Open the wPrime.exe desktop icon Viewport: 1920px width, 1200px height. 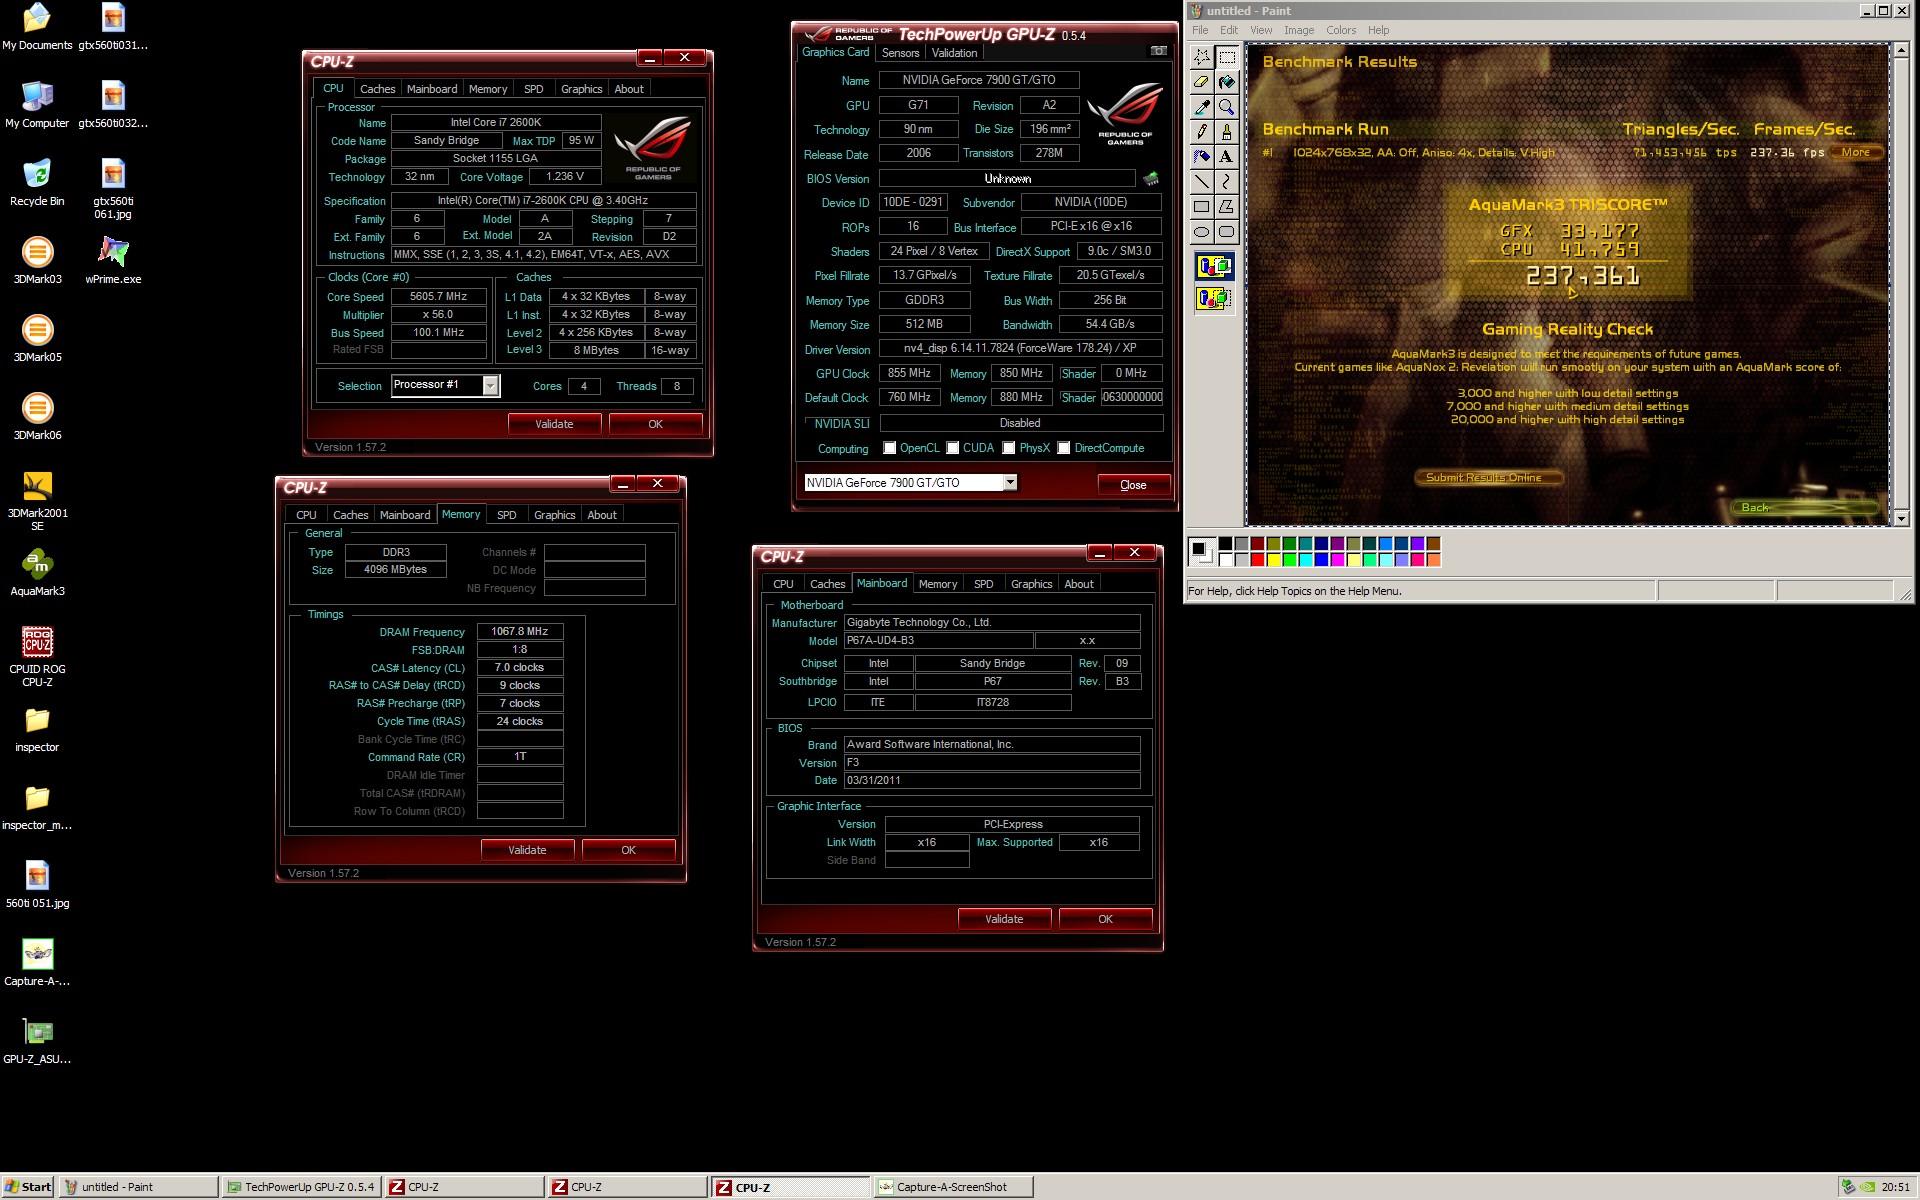[113, 262]
